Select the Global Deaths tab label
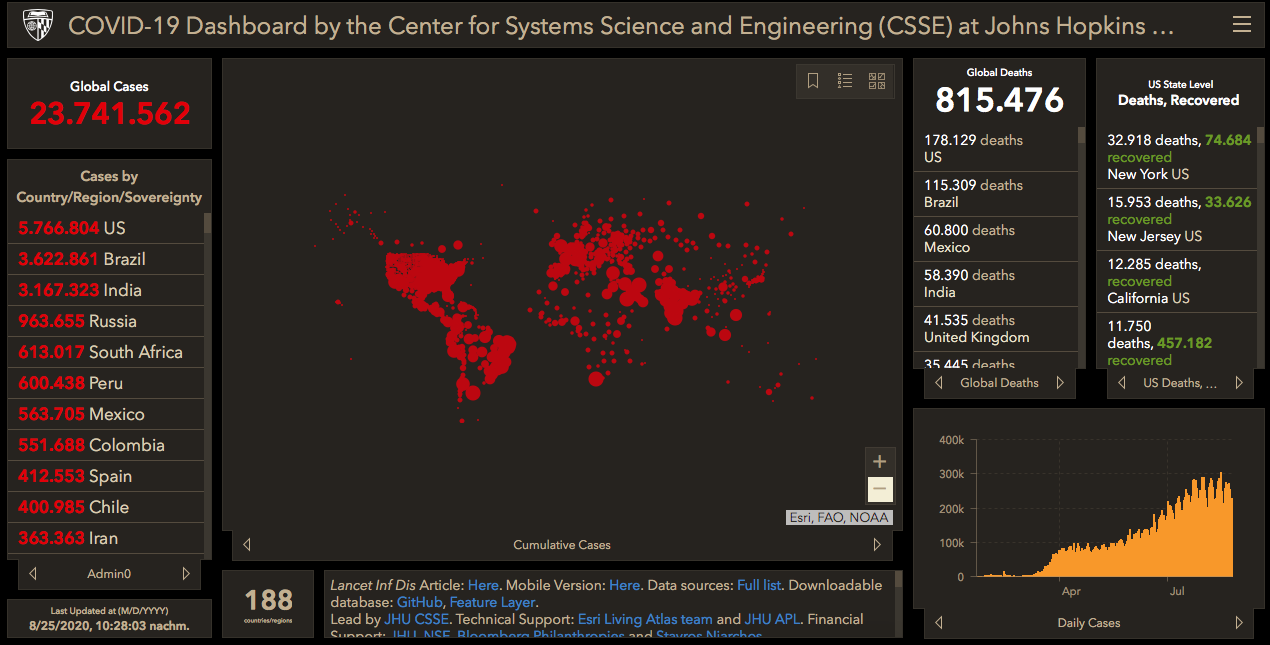The width and height of the screenshot is (1270, 645). (999, 383)
